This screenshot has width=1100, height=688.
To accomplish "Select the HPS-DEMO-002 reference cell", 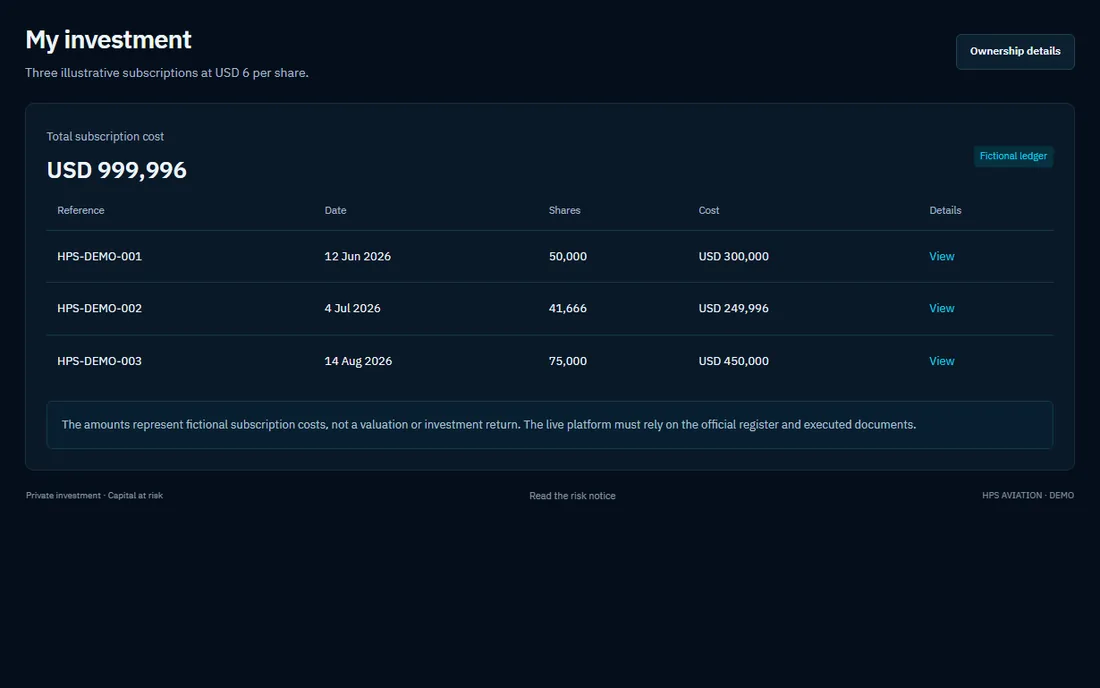I will pyautogui.click(x=100, y=309).
